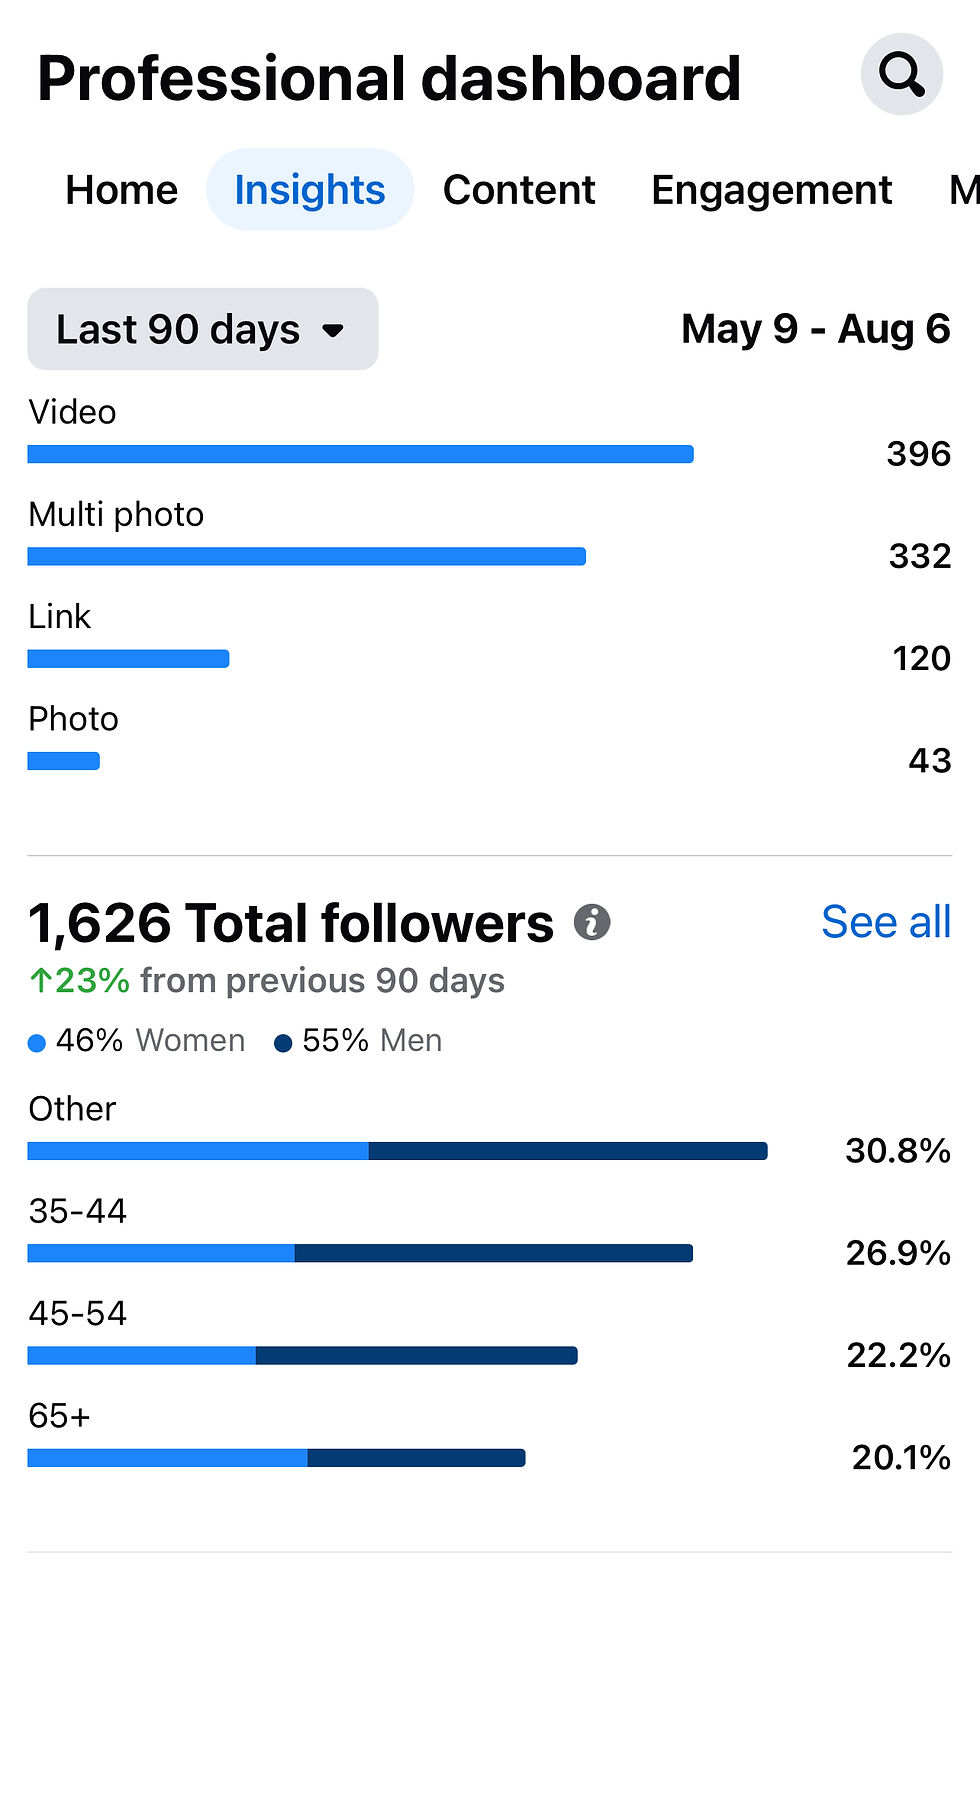This screenshot has width=980, height=1815.
Task: Click the date range May 9 - Aug 6
Action: point(816,329)
